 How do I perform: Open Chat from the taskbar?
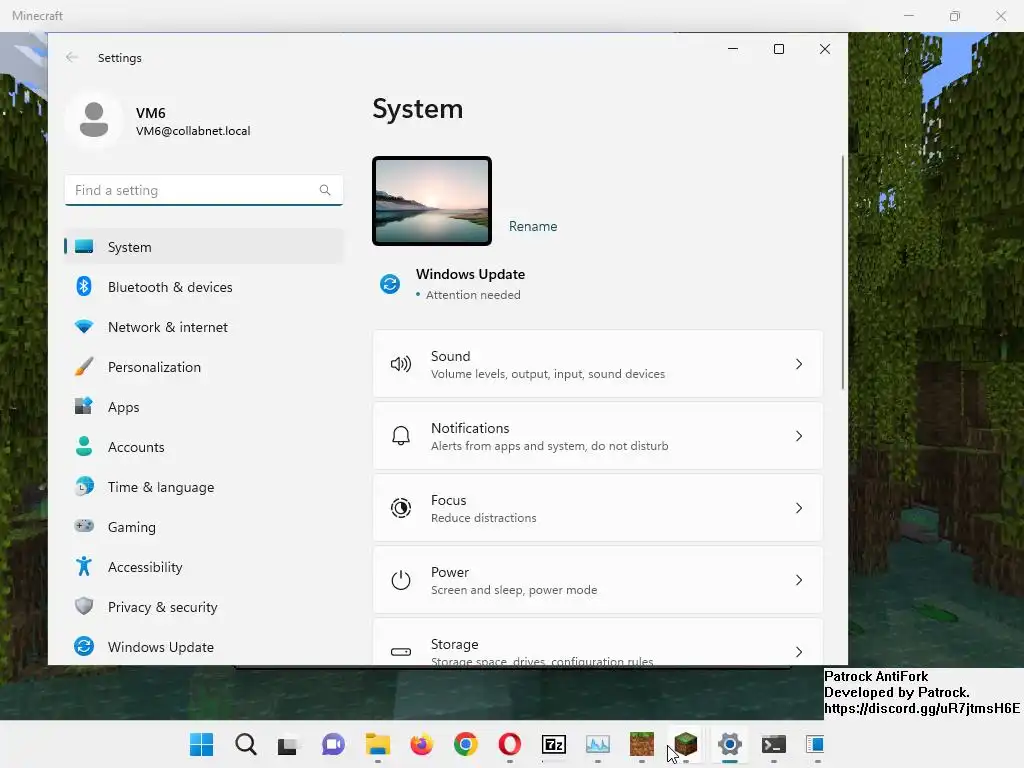pyautogui.click(x=333, y=744)
